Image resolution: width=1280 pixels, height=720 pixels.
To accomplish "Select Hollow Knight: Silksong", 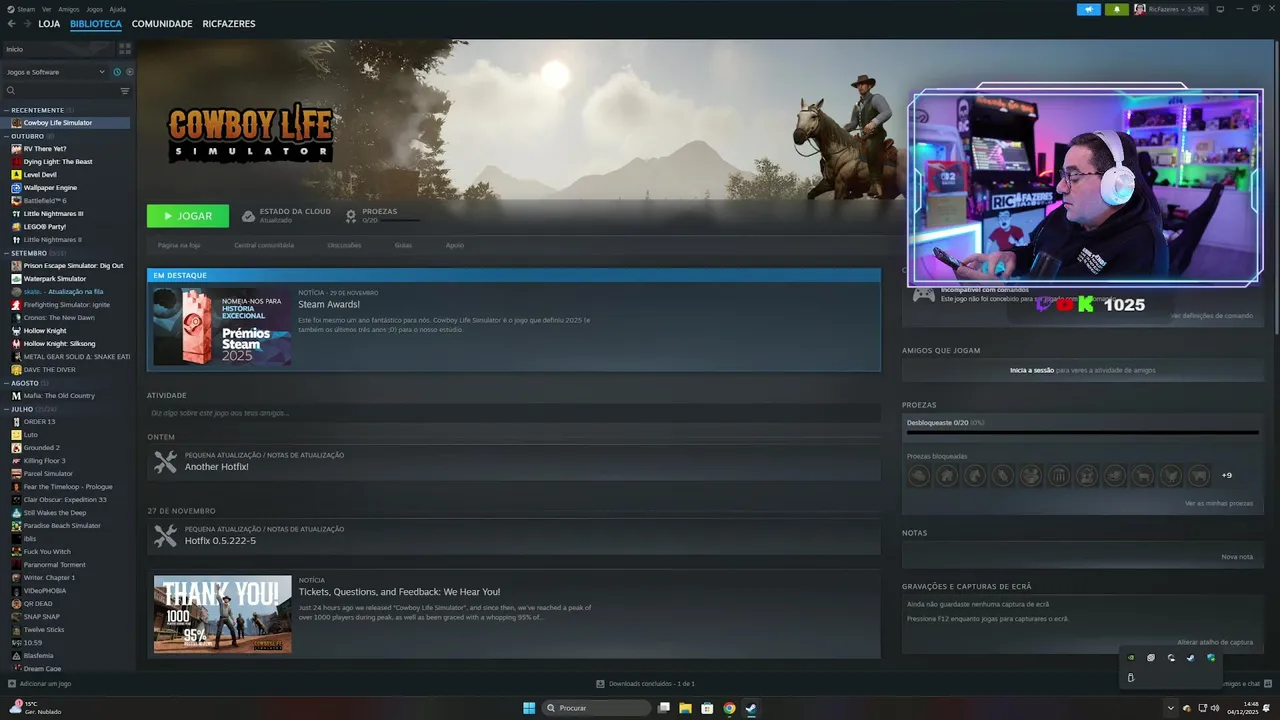I will (x=61, y=344).
